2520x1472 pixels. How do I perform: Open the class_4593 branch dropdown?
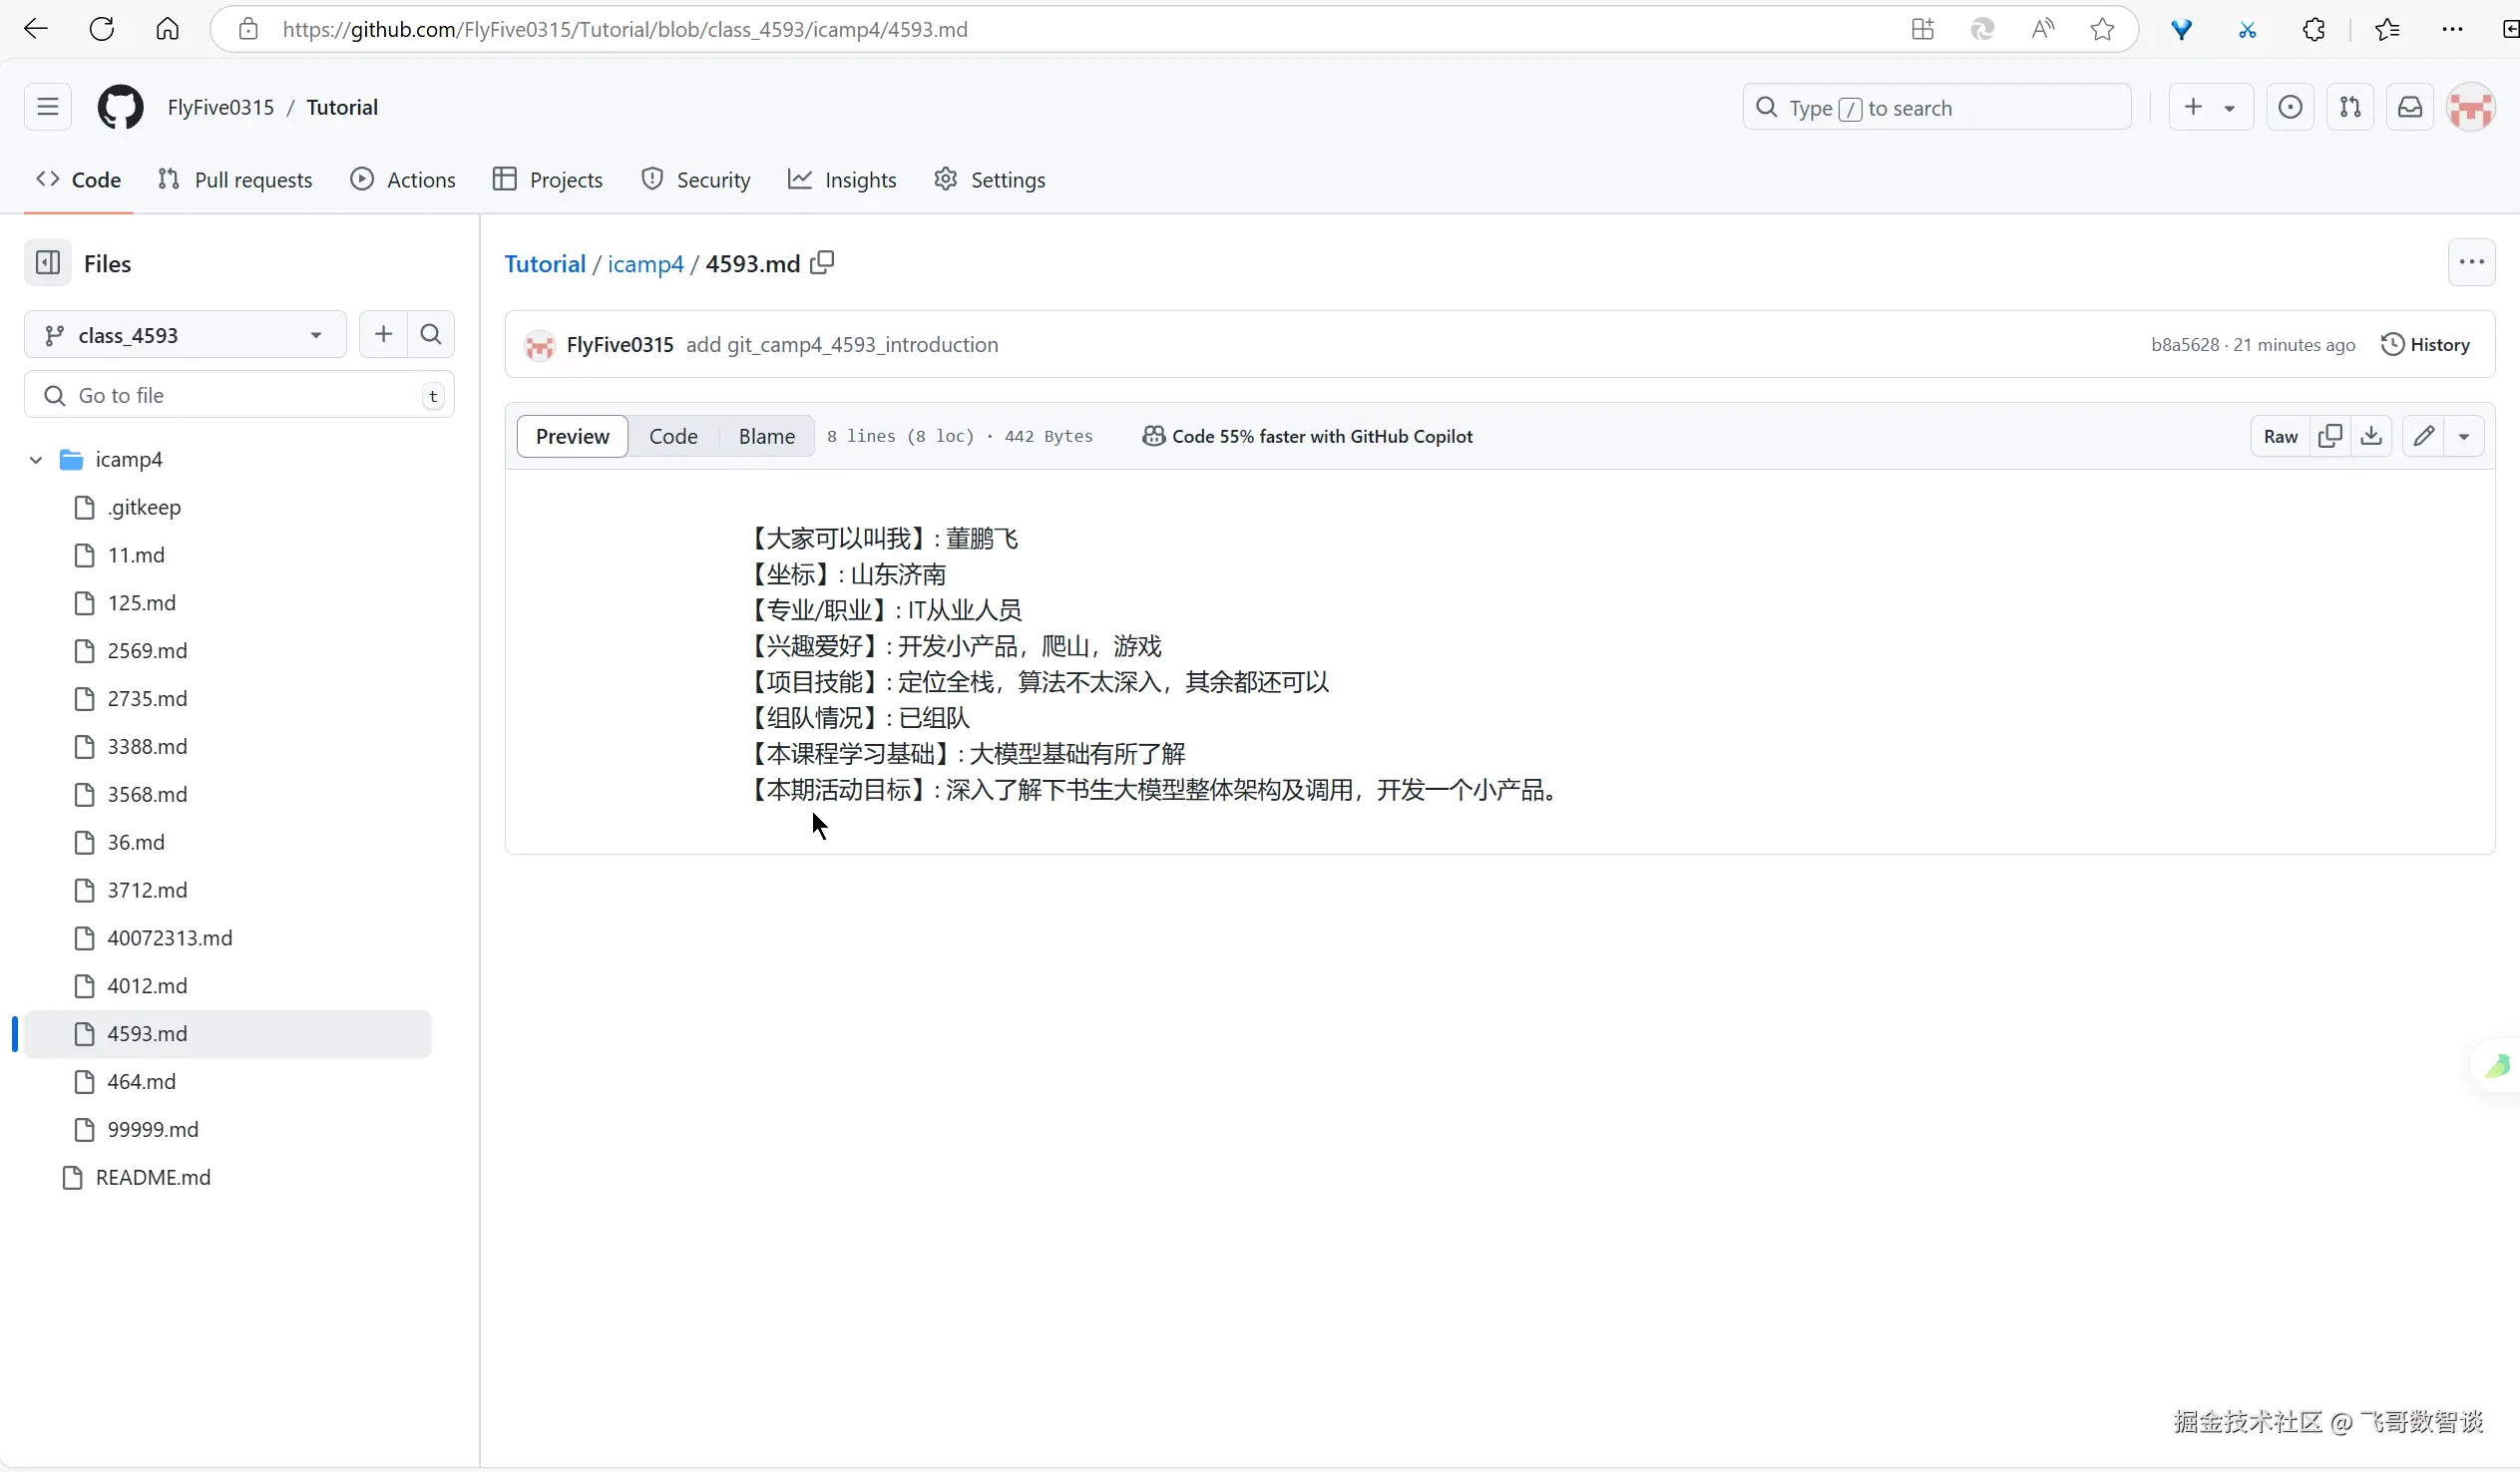pos(185,335)
